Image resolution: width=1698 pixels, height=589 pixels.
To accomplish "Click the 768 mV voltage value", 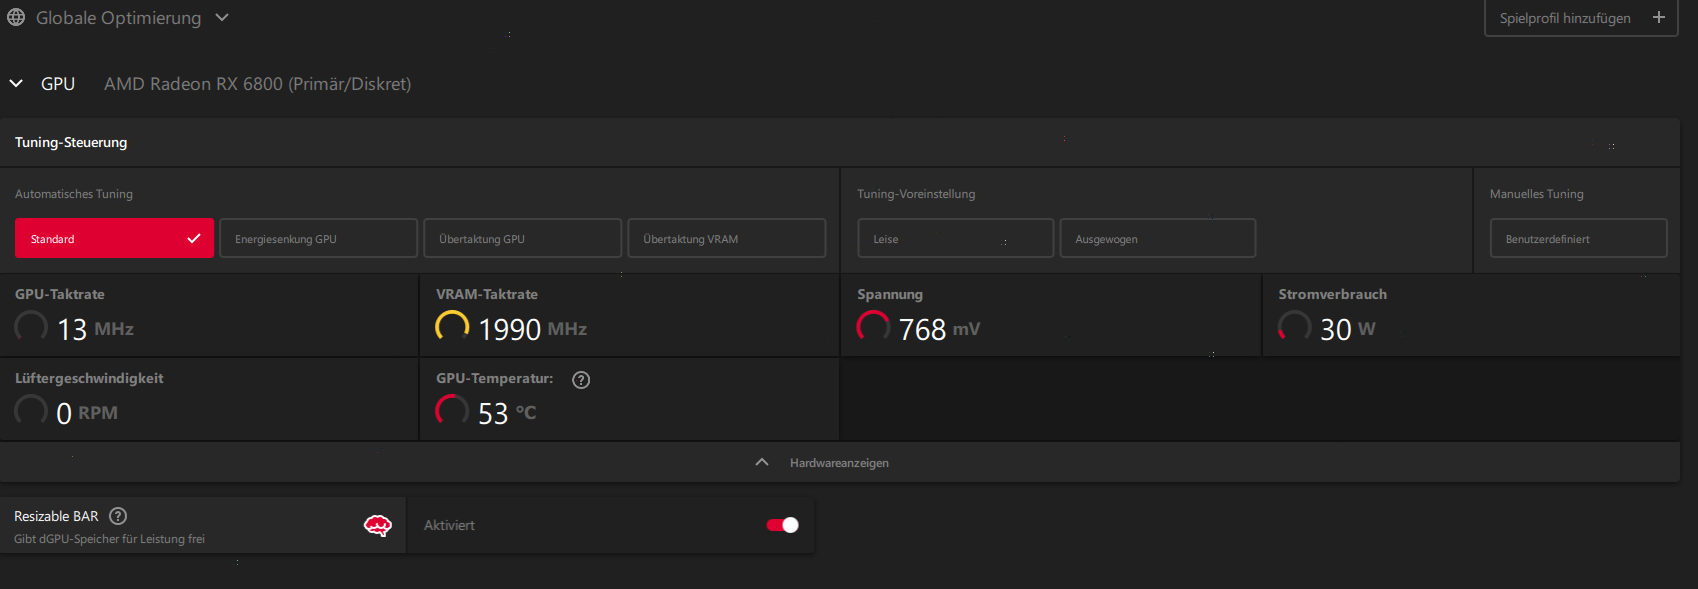I will point(939,329).
